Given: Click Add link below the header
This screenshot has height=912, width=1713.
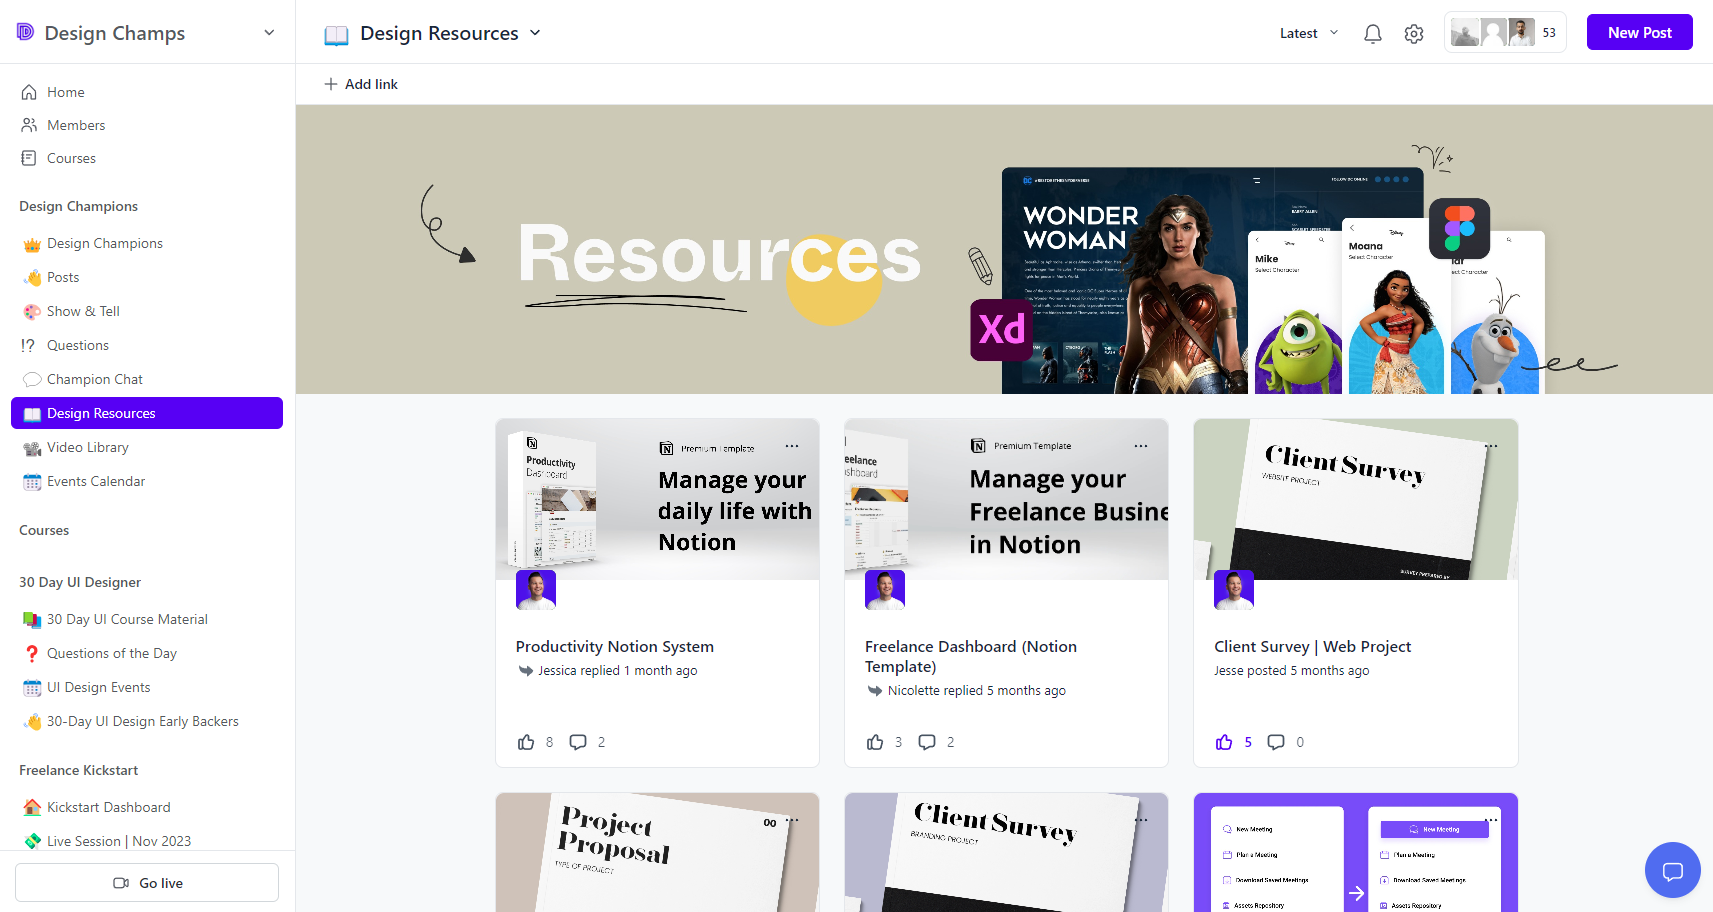Looking at the screenshot, I should coord(361,84).
